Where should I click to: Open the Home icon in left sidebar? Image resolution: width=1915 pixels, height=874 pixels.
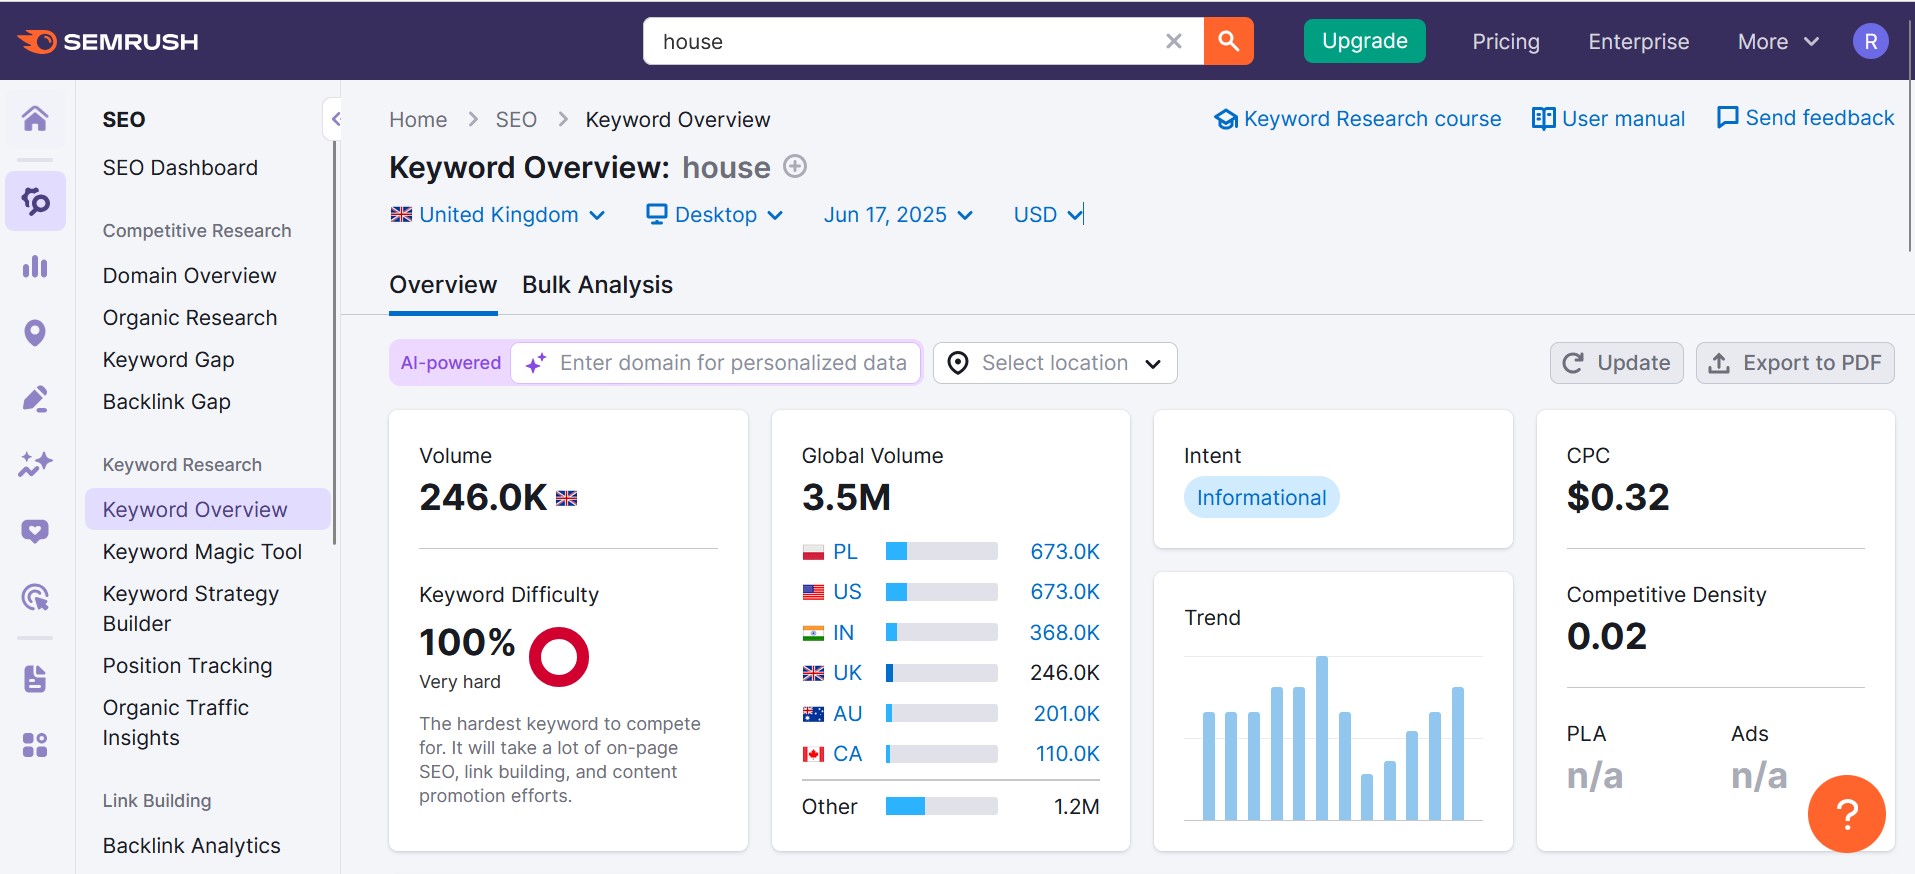pyautogui.click(x=35, y=119)
